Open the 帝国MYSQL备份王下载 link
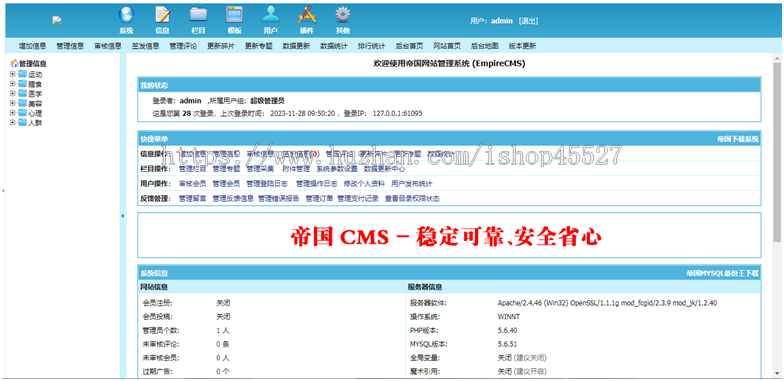 tap(722, 274)
